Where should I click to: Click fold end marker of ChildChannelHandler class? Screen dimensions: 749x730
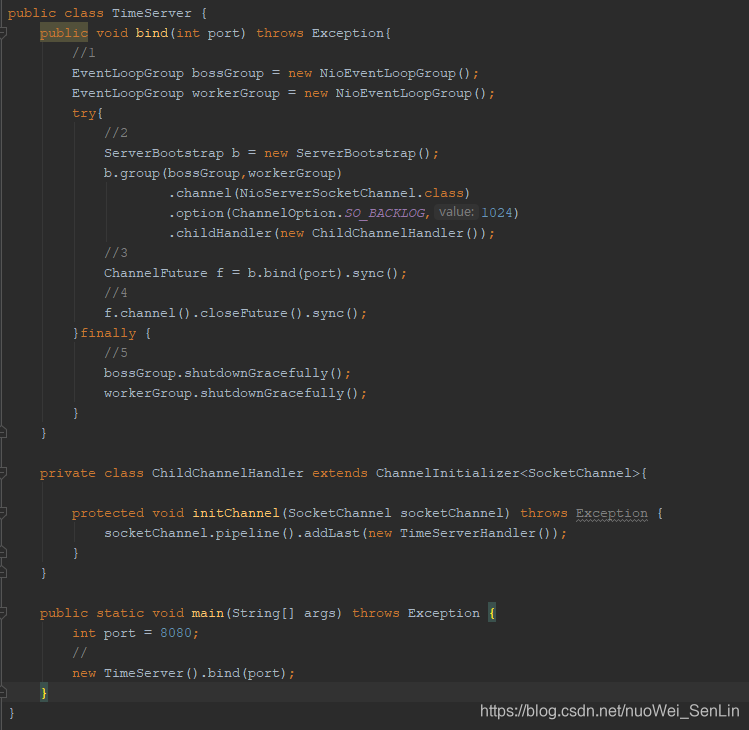tap(2, 573)
